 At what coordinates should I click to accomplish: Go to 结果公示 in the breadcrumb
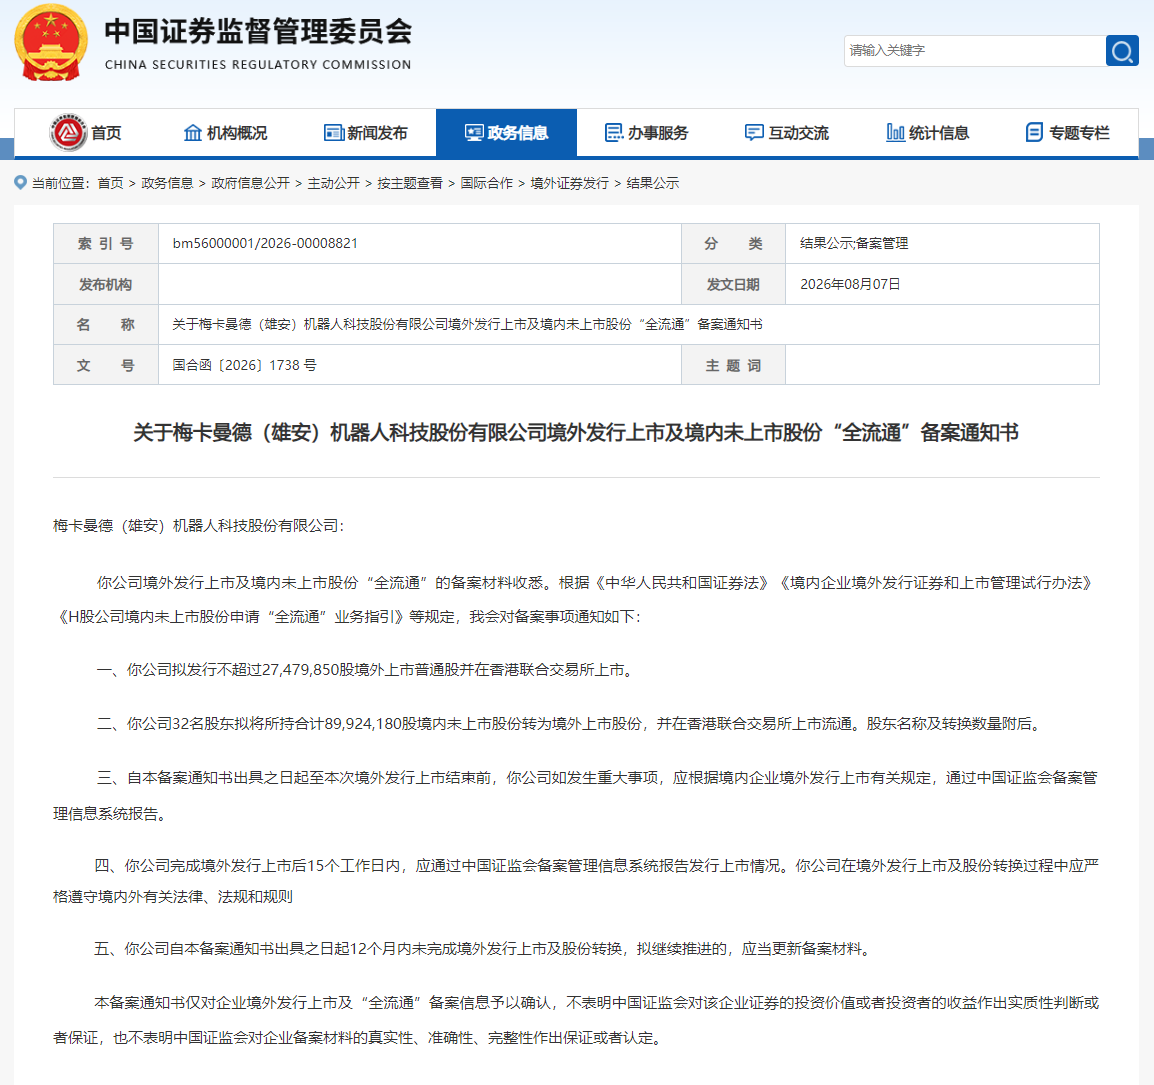653,183
